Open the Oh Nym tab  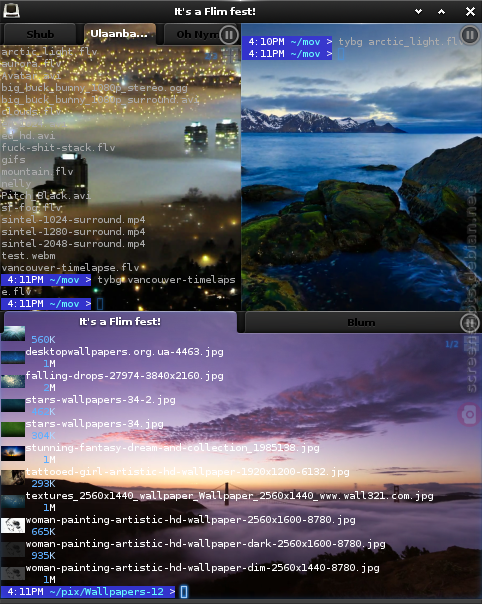197,34
